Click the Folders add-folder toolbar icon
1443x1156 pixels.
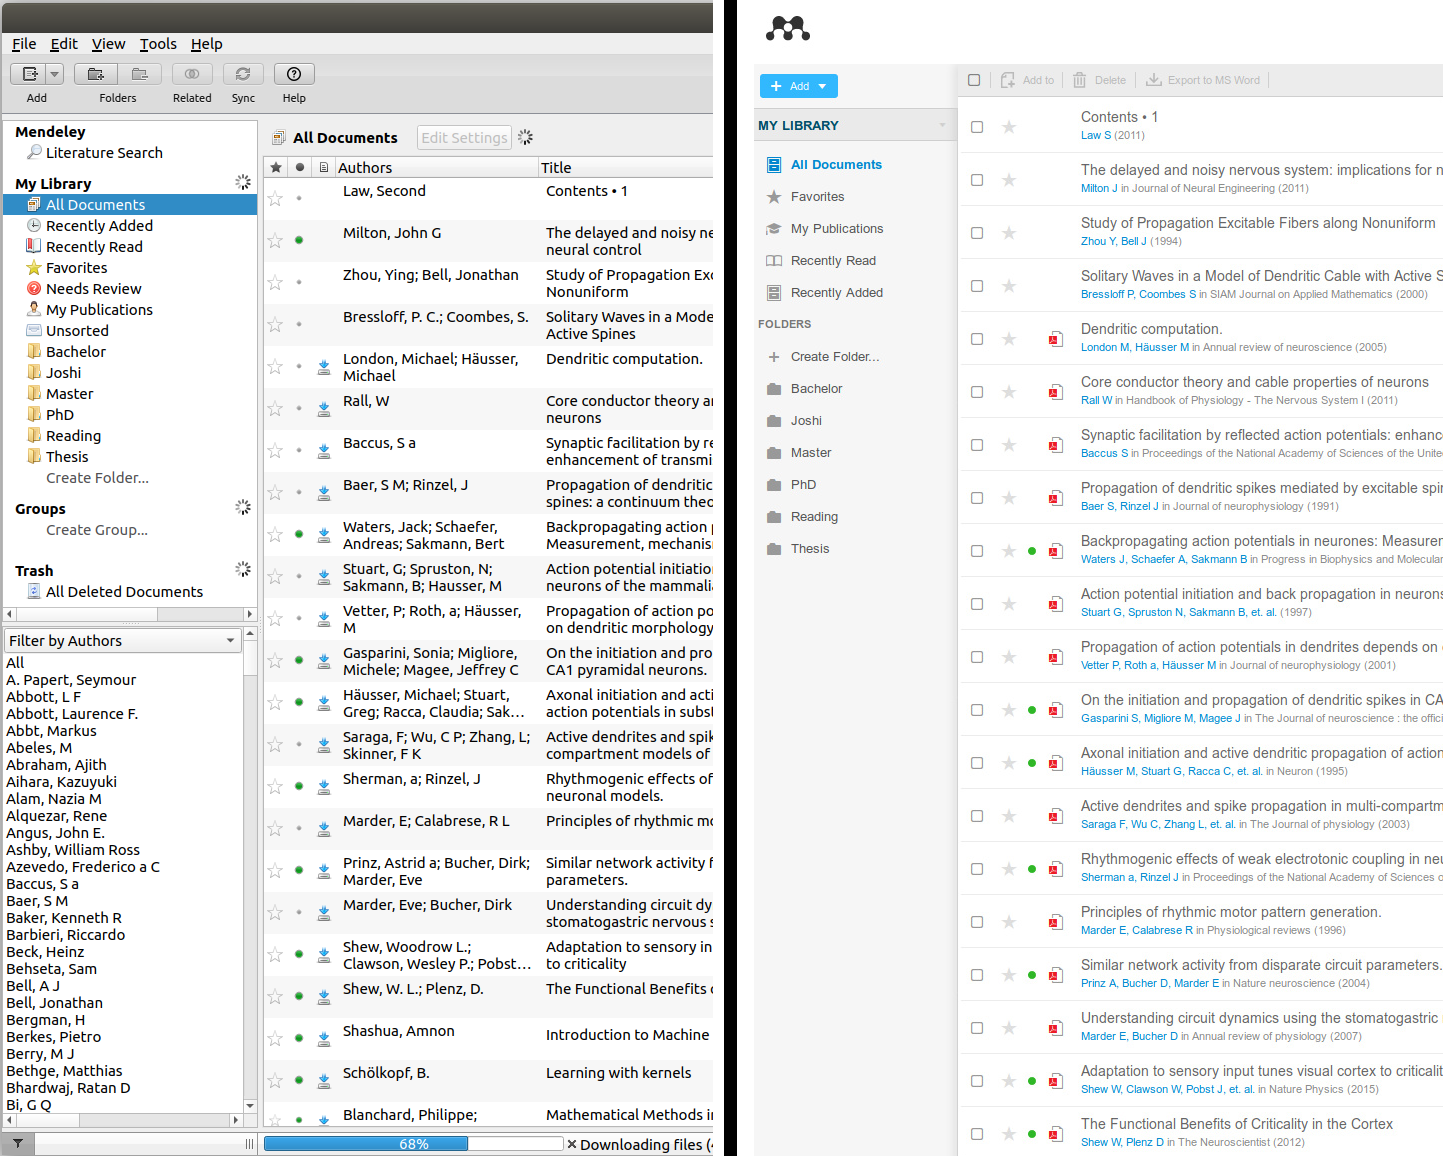click(96, 74)
